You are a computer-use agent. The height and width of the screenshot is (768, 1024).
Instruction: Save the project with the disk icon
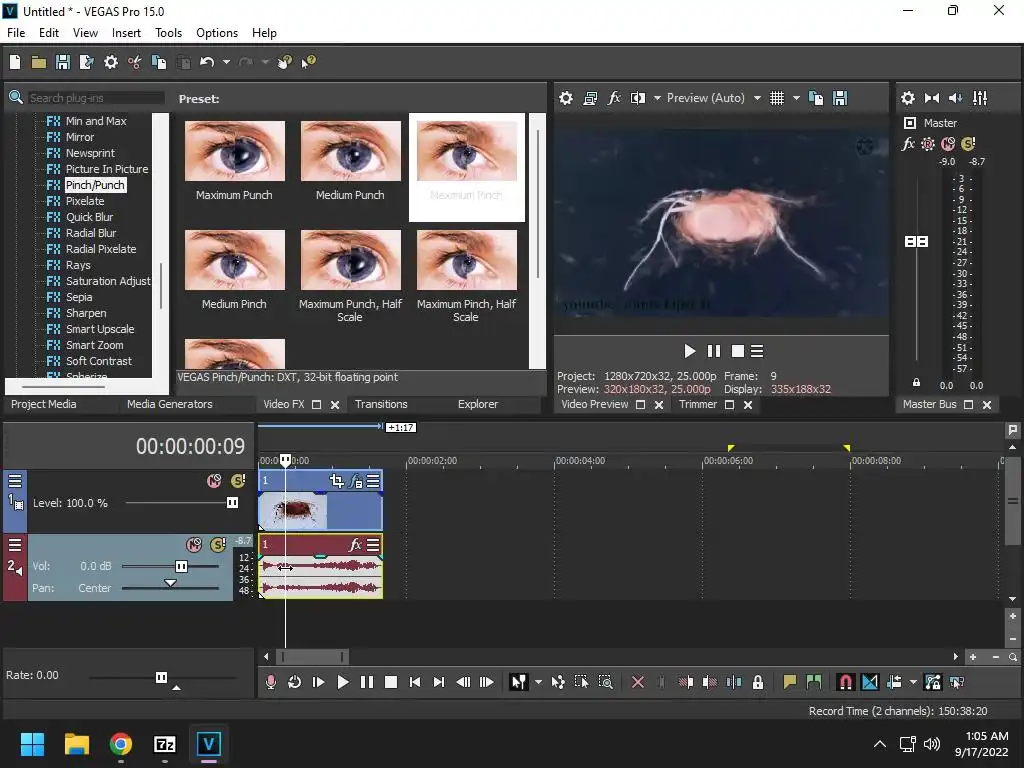(x=63, y=62)
